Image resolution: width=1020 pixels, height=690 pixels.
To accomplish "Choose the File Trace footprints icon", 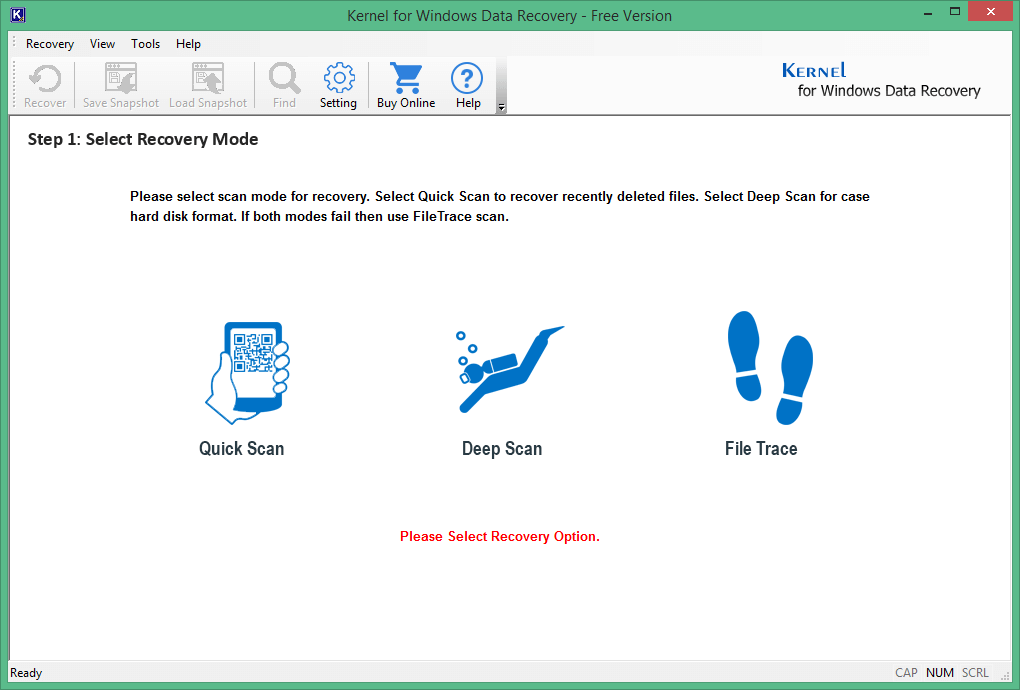I will click(x=770, y=367).
